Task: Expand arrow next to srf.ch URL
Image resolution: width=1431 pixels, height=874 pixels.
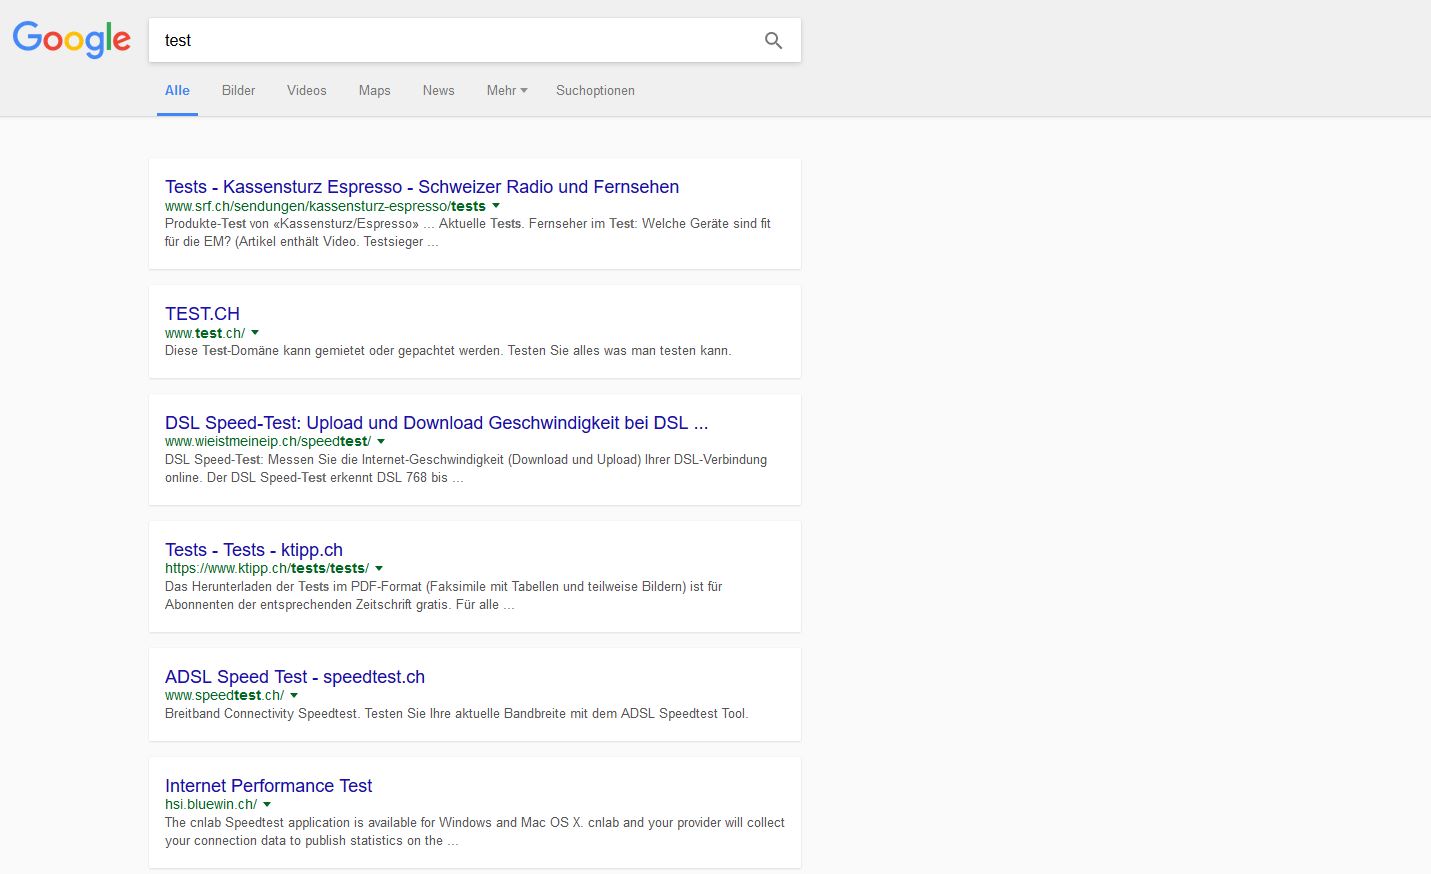Action: (496, 206)
